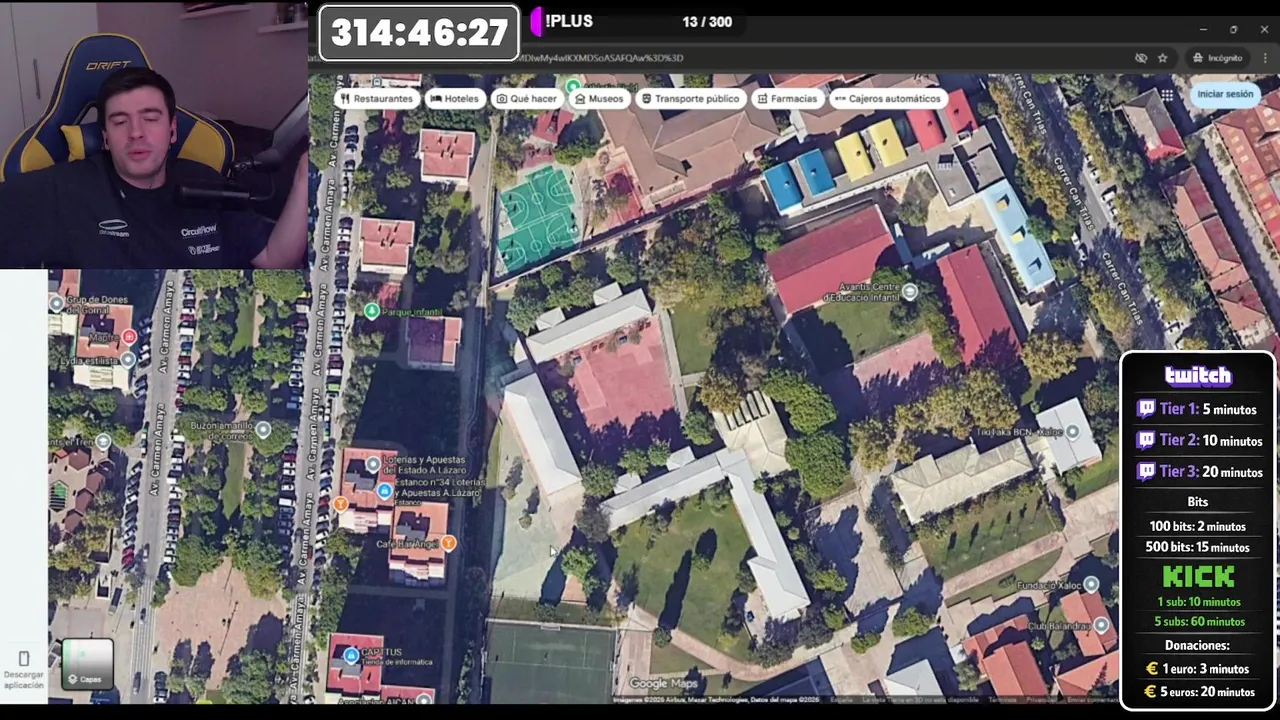
Task: Click the Club Balandrau map pin
Action: [1101, 625]
